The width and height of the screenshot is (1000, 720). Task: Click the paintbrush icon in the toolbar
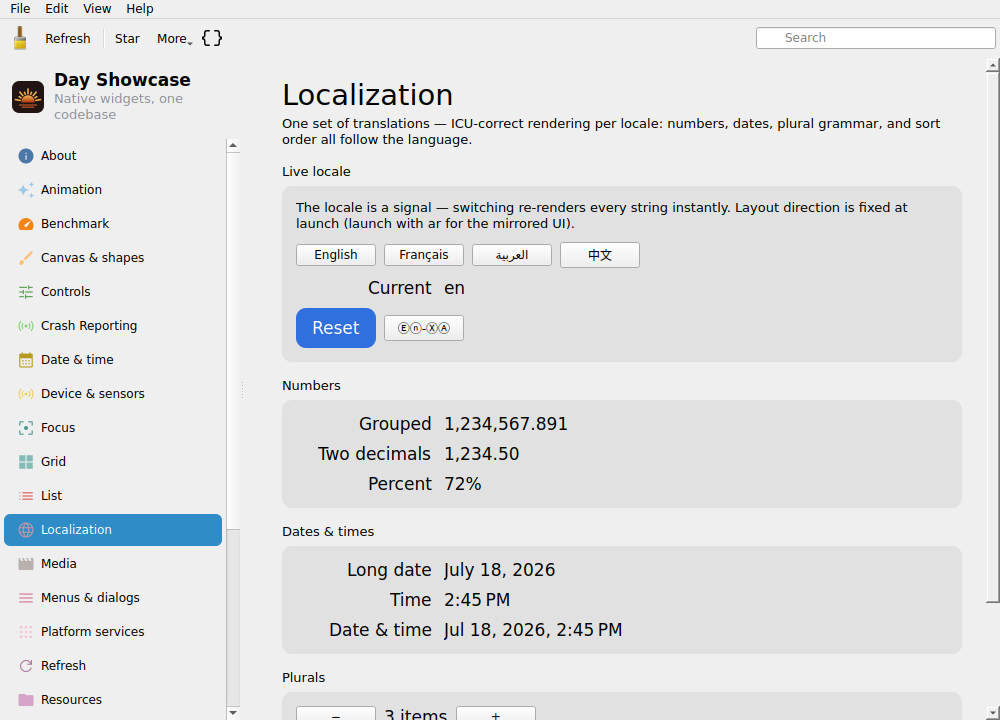[x=20, y=38]
